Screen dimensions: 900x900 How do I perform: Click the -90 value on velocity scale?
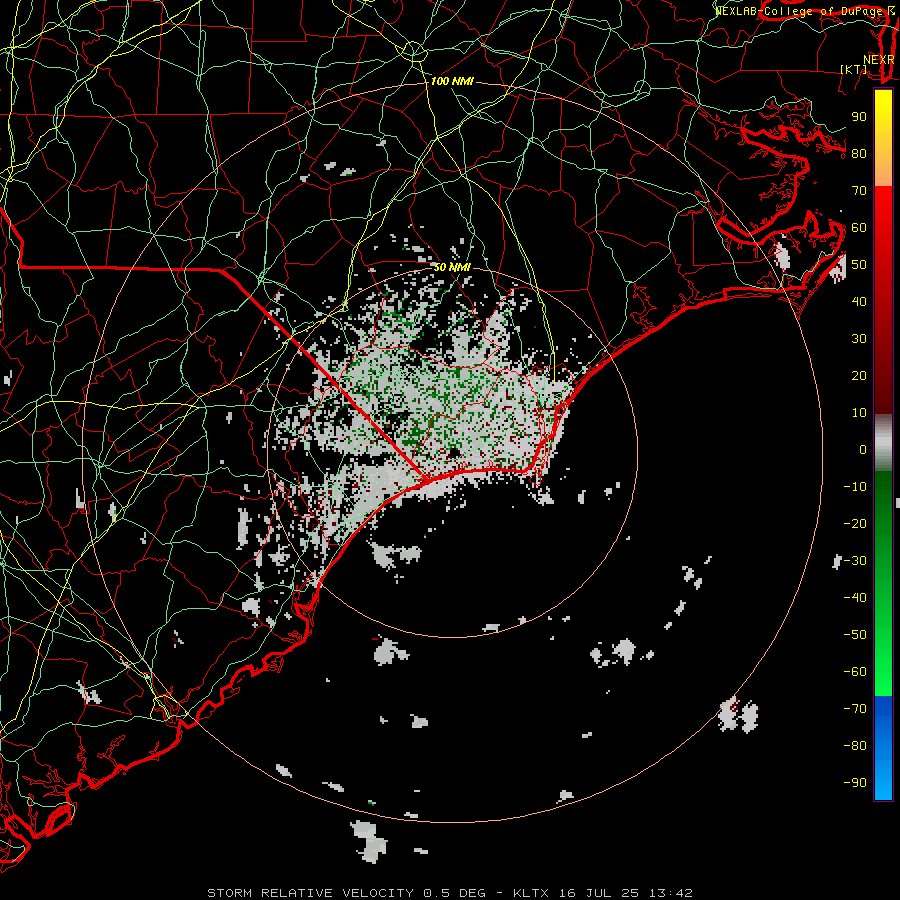855,783
